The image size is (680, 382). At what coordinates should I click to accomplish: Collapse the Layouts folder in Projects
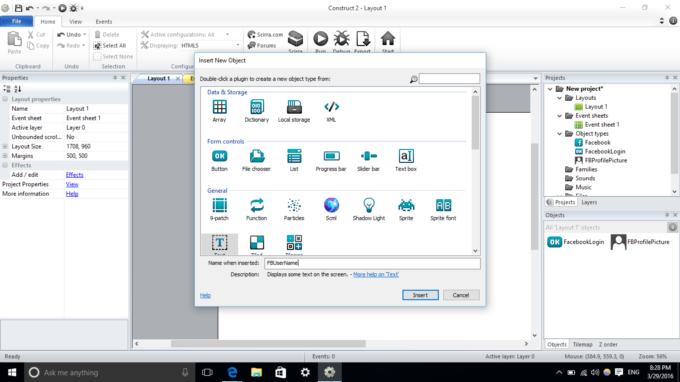coord(559,98)
